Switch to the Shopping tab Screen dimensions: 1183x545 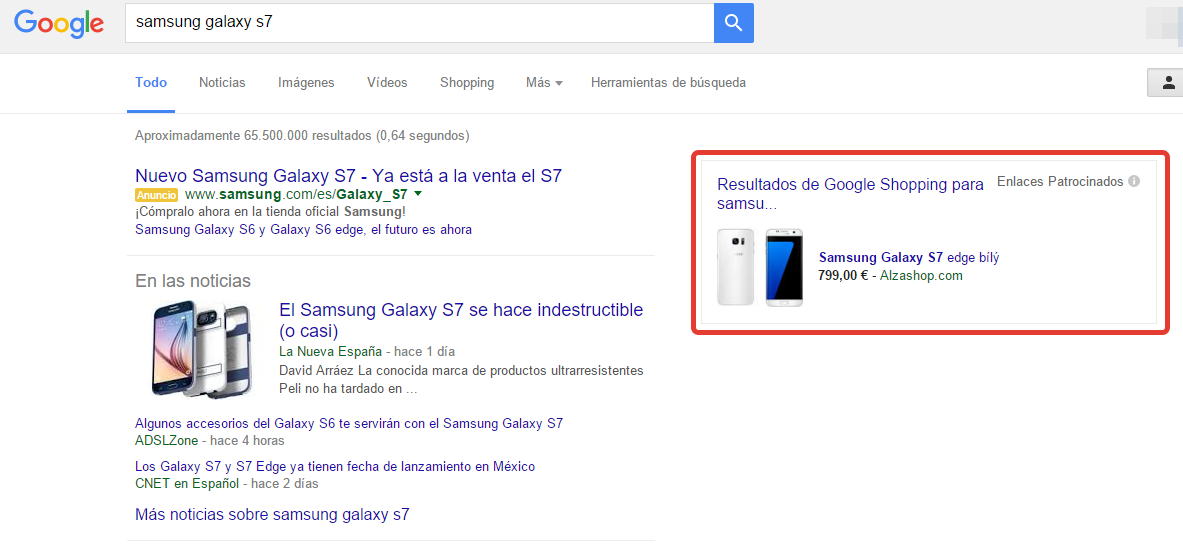coord(467,83)
